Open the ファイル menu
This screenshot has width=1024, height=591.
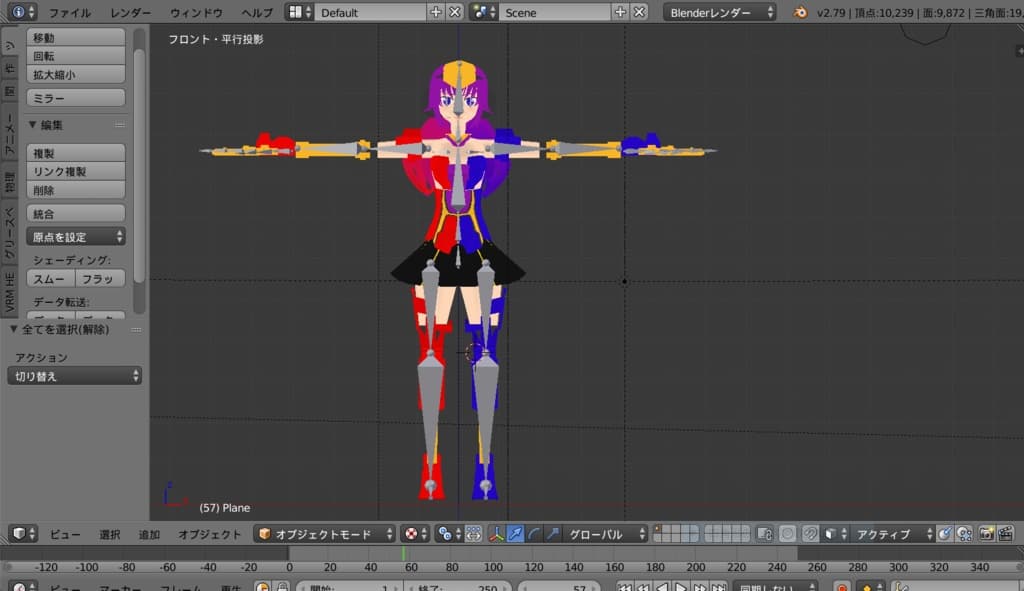pyautogui.click(x=69, y=13)
